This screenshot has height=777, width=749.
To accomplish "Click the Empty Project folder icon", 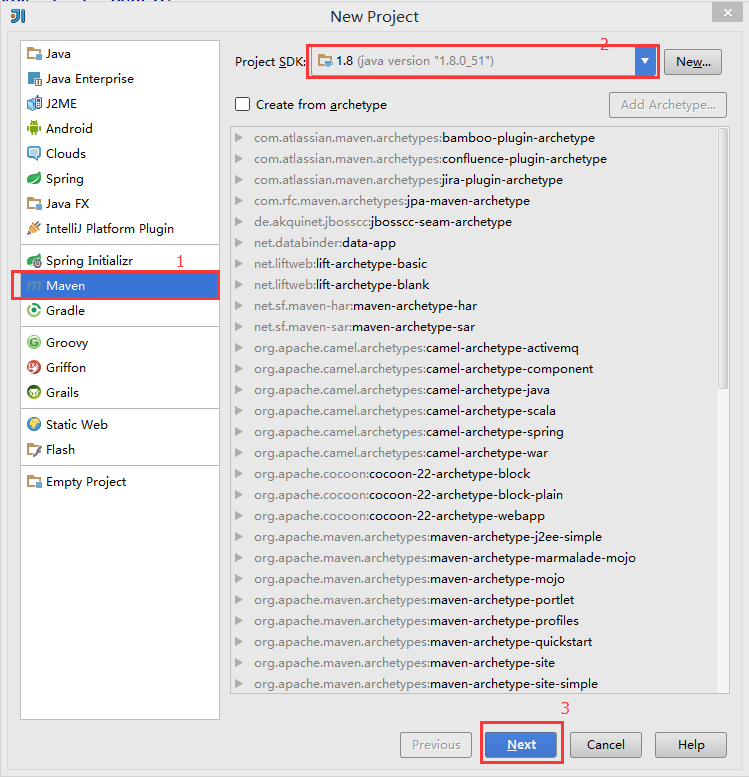I will (x=34, y=482).
